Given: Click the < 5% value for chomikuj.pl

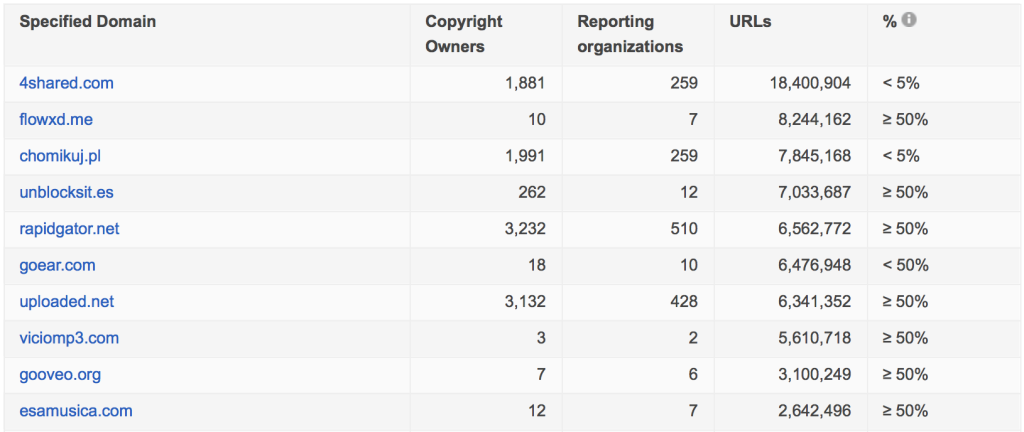Looking at the screenshot, I should (x=901, y=157).
